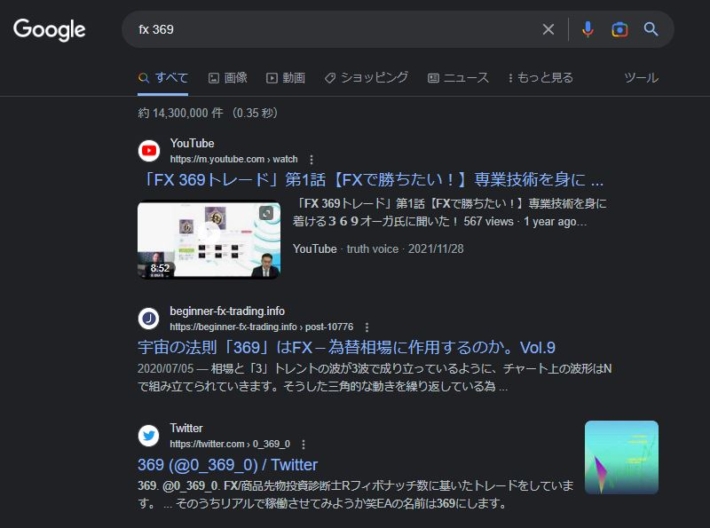Switch to the 動画 tab
The height and width of the screenshot is (528, 710).
tap(286, 78)
